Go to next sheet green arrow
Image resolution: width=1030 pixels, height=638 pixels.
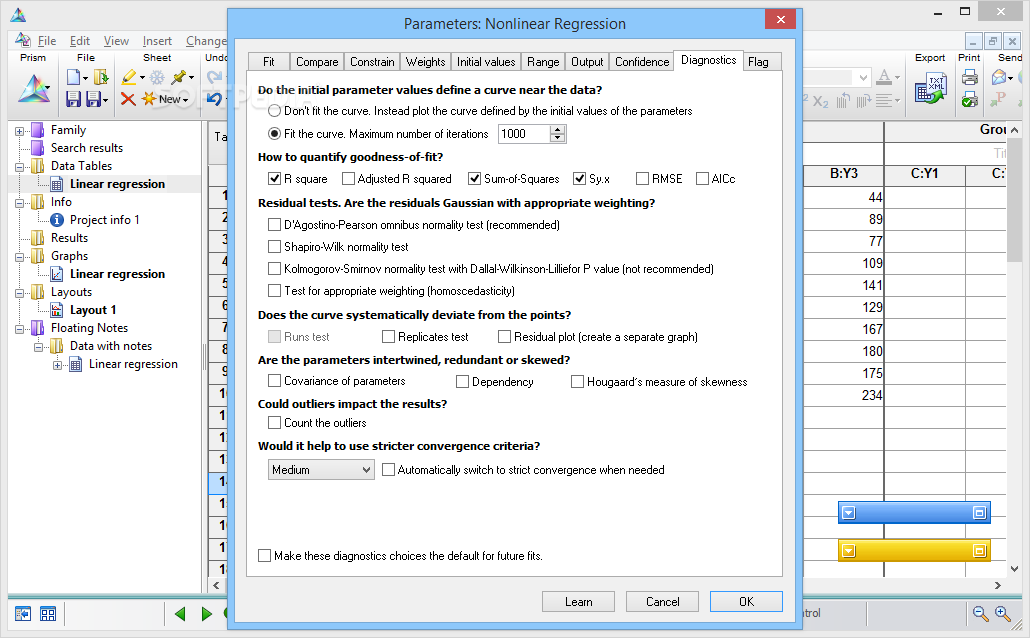point(206,614)
